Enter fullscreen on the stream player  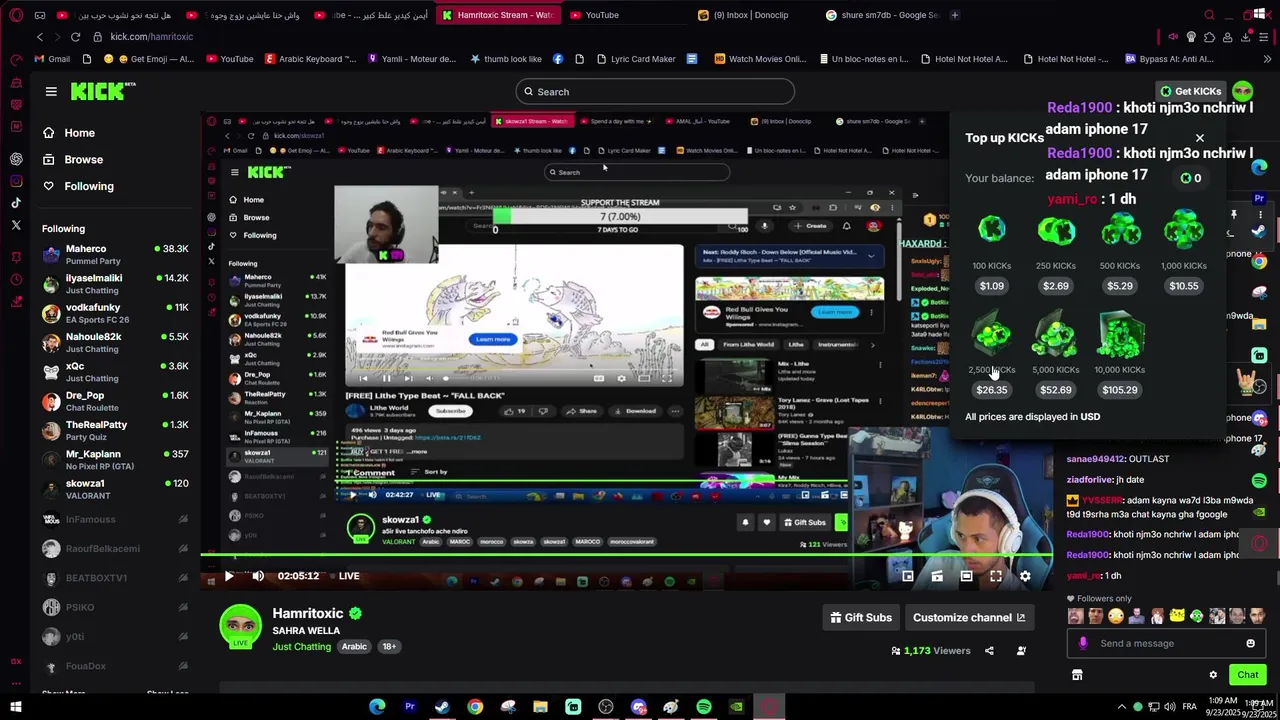[996, 576]
